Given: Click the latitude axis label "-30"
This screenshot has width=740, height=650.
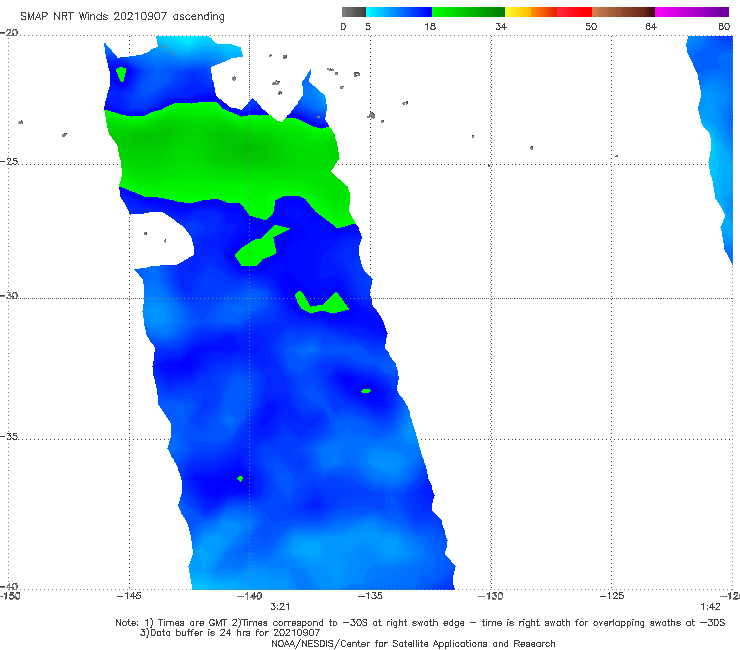Looking at the screenshot, I should 9,295.
